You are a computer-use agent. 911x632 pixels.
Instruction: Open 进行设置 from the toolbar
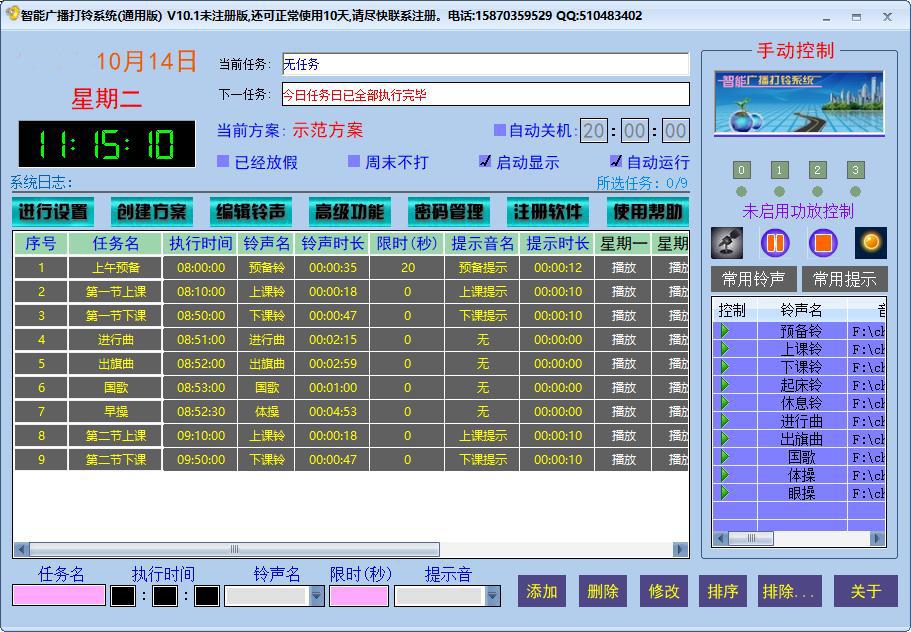click(53, 212)
